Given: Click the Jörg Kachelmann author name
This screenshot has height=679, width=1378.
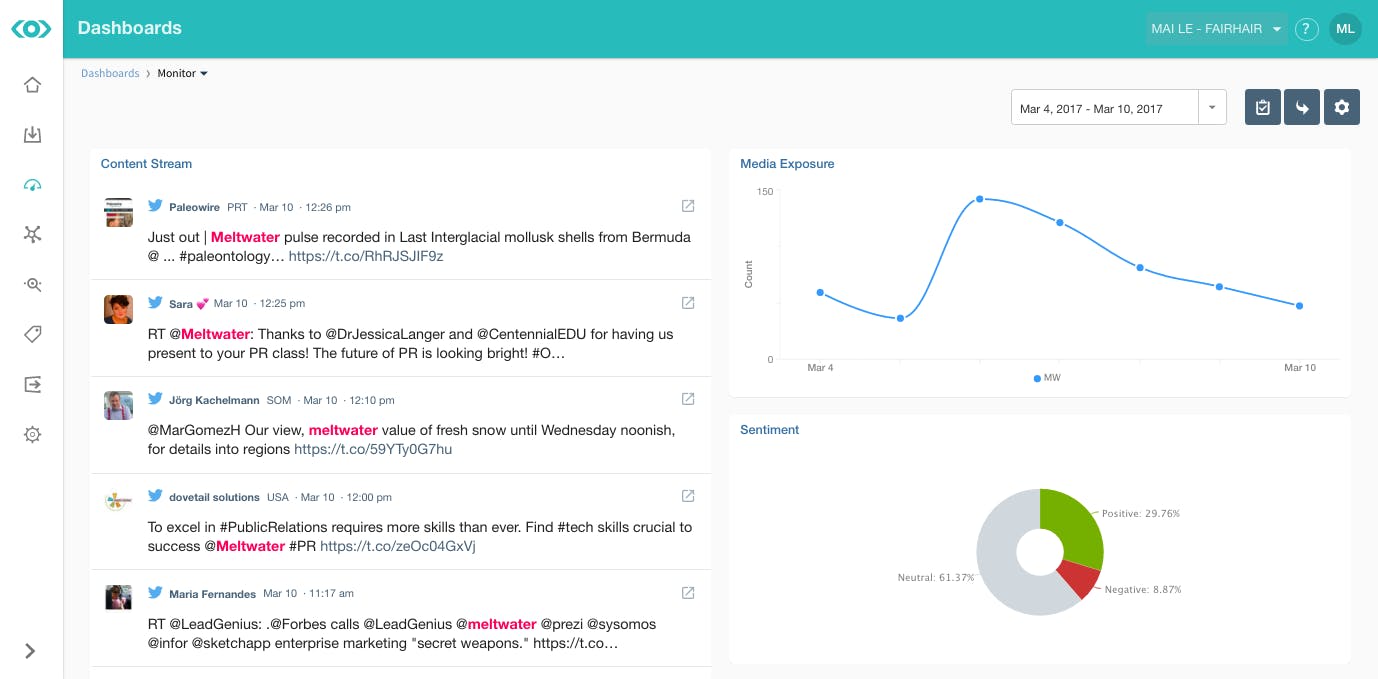Looking at the screenshot, I should tap(215, 400).
